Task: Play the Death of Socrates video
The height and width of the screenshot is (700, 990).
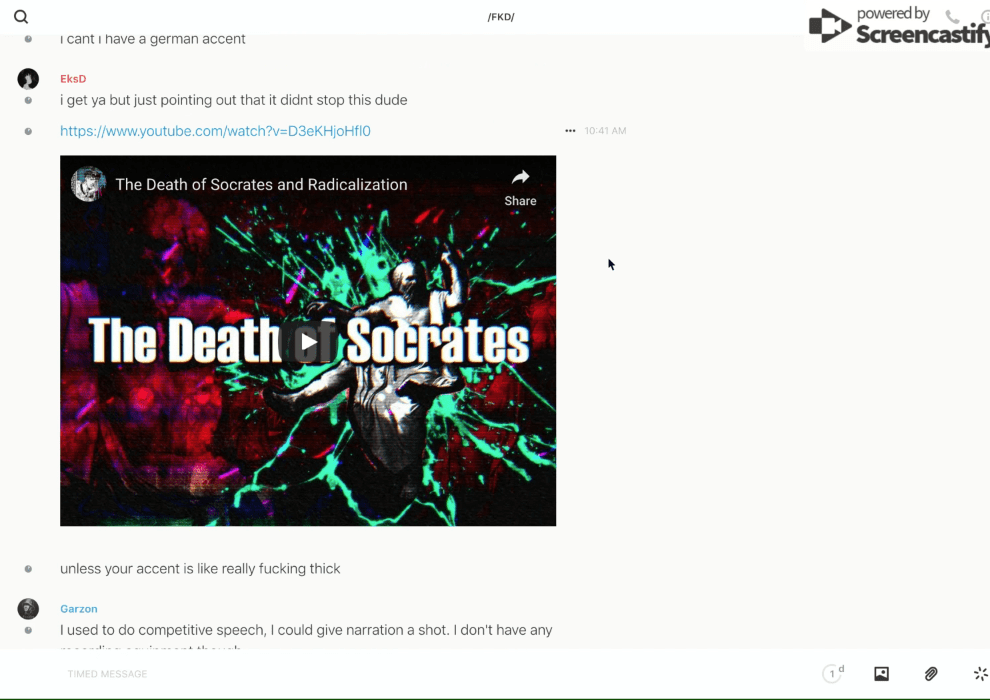Action: [308, 342]
